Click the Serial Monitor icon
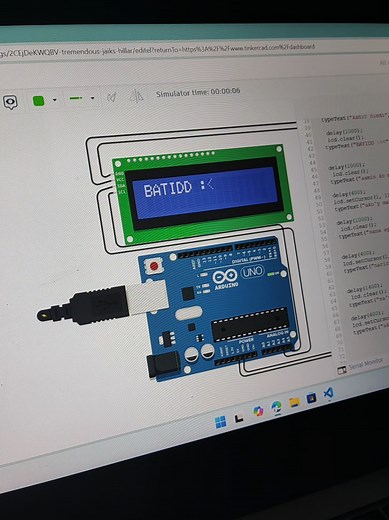Screen dimensions: 389x520 tap(342, 370)
